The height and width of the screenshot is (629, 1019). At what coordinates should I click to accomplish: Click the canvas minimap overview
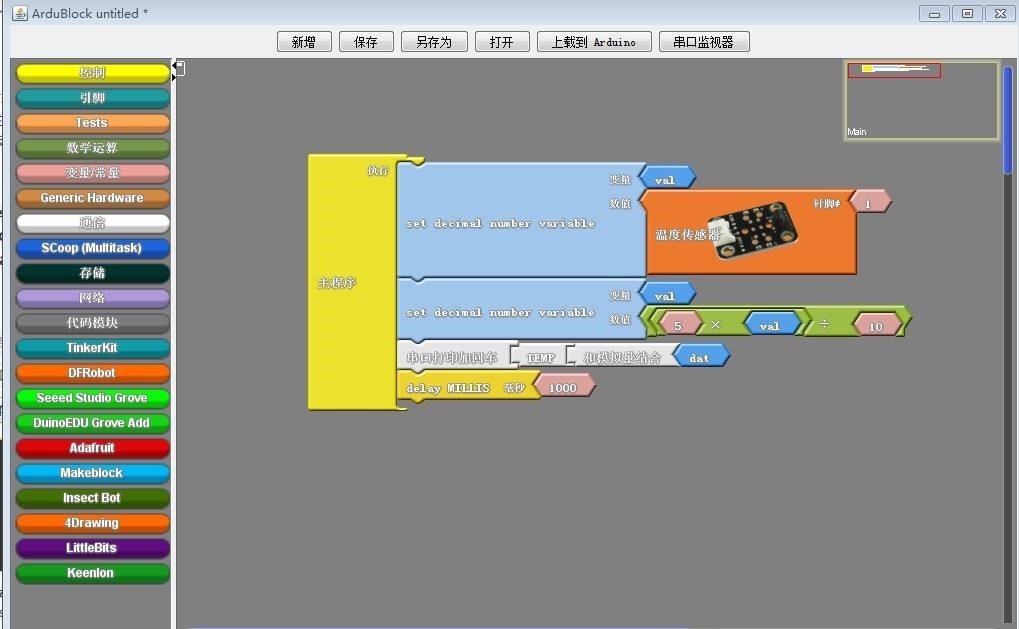922,100
